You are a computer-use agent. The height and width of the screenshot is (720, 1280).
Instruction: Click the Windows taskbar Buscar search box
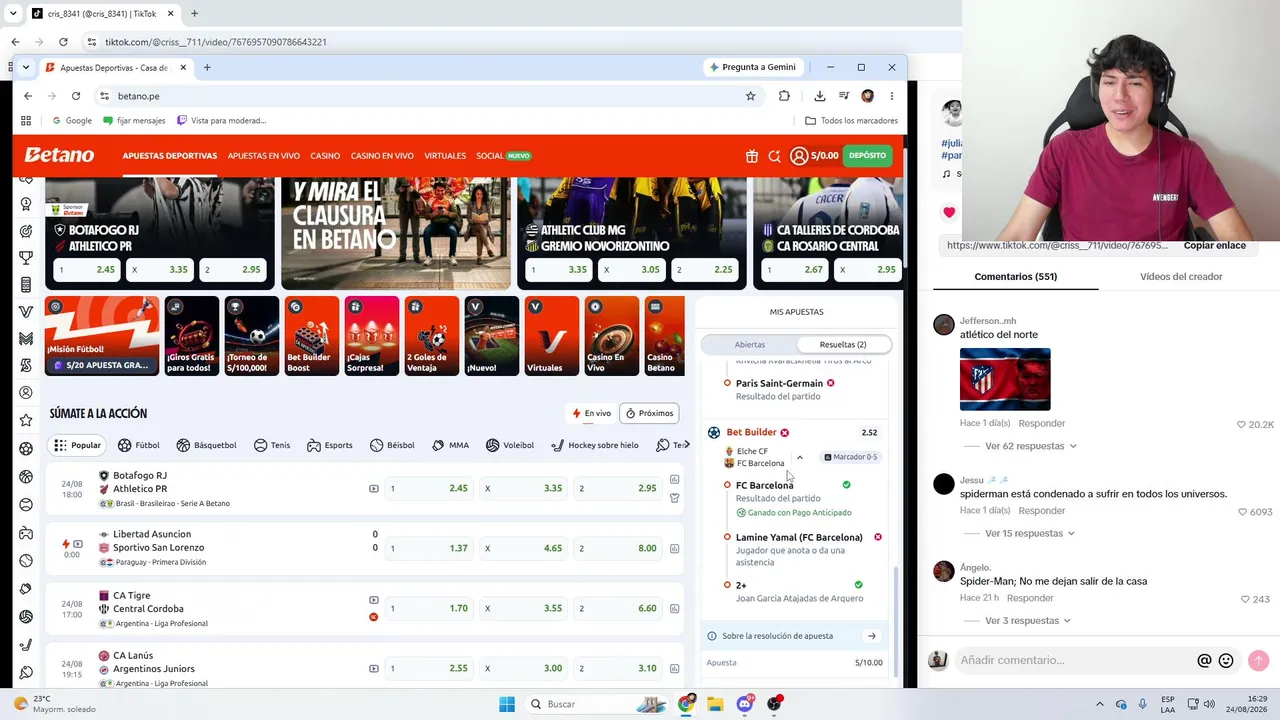(595, 704)
